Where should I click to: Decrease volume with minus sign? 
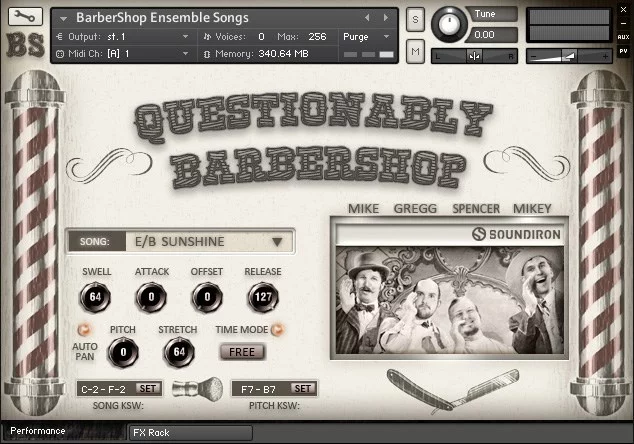[534, 57]
